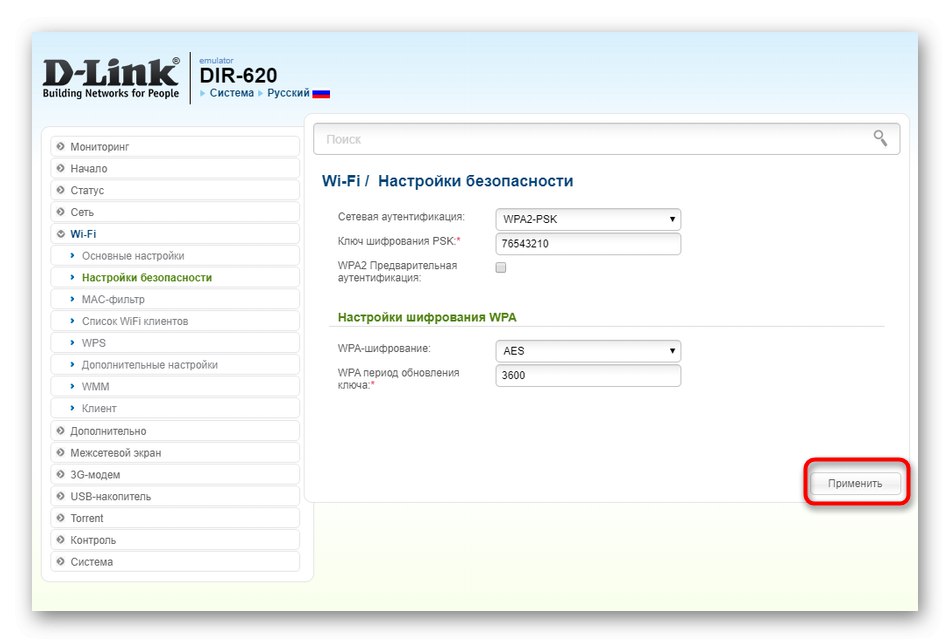Open Основные настройки submenu item
The image size is (950, 643).
(175, 256)
